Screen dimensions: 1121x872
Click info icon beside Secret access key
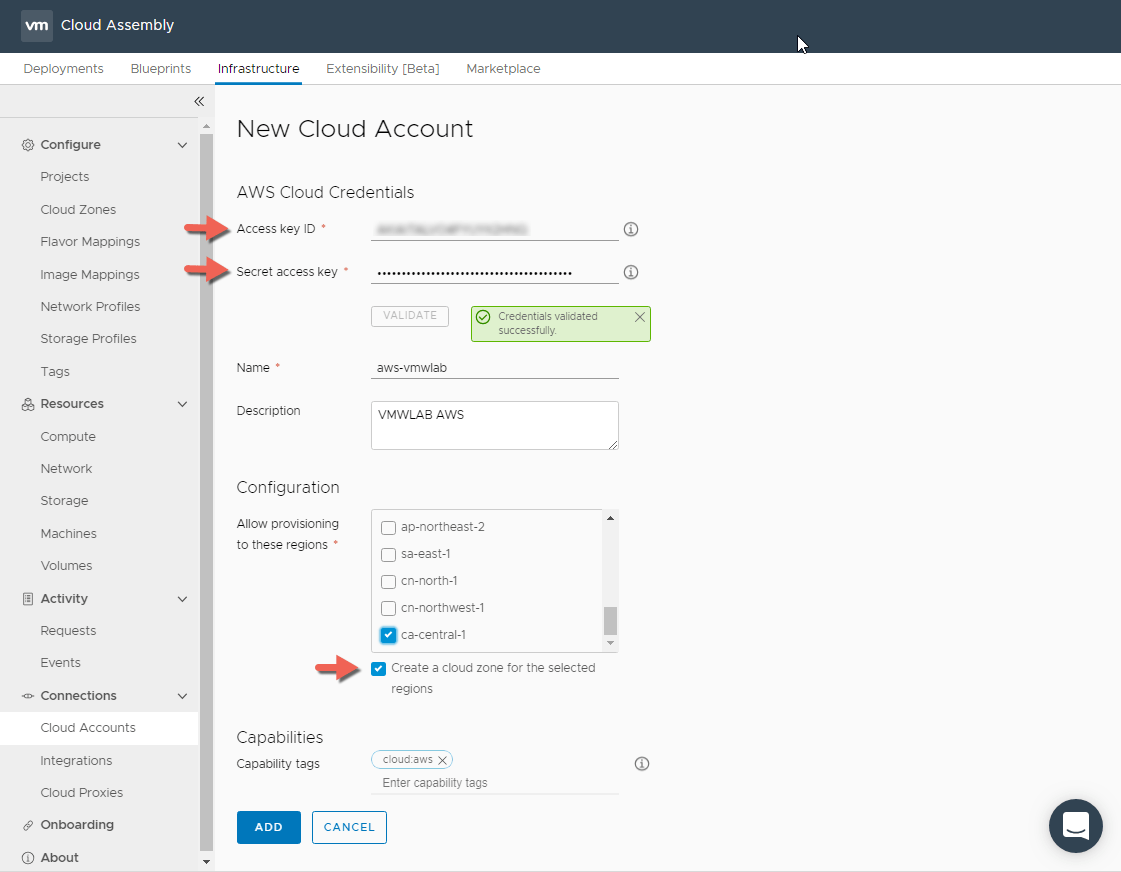click(x=630, y=272)
